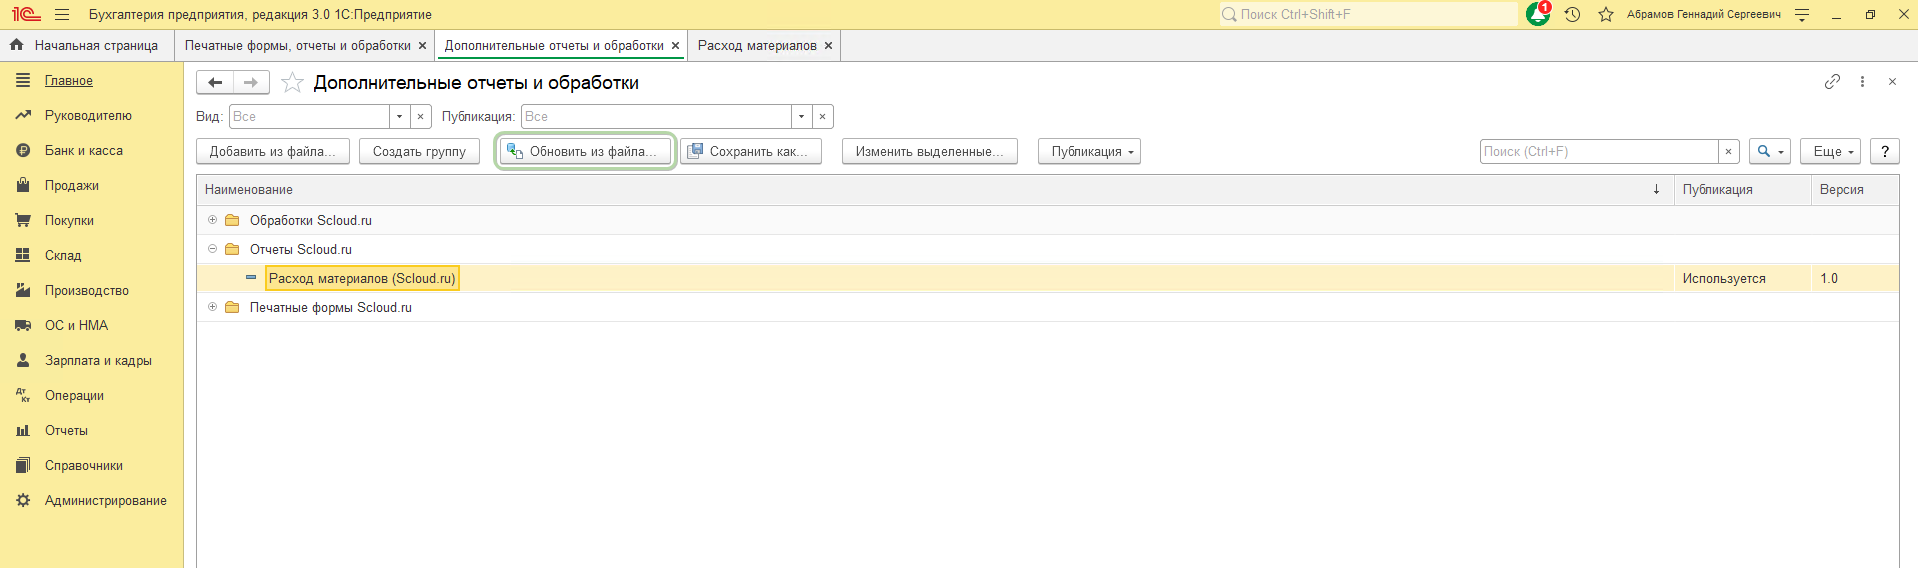Open Руководителю section
This screenshot has height=568, width=1918.
point(88,116)
